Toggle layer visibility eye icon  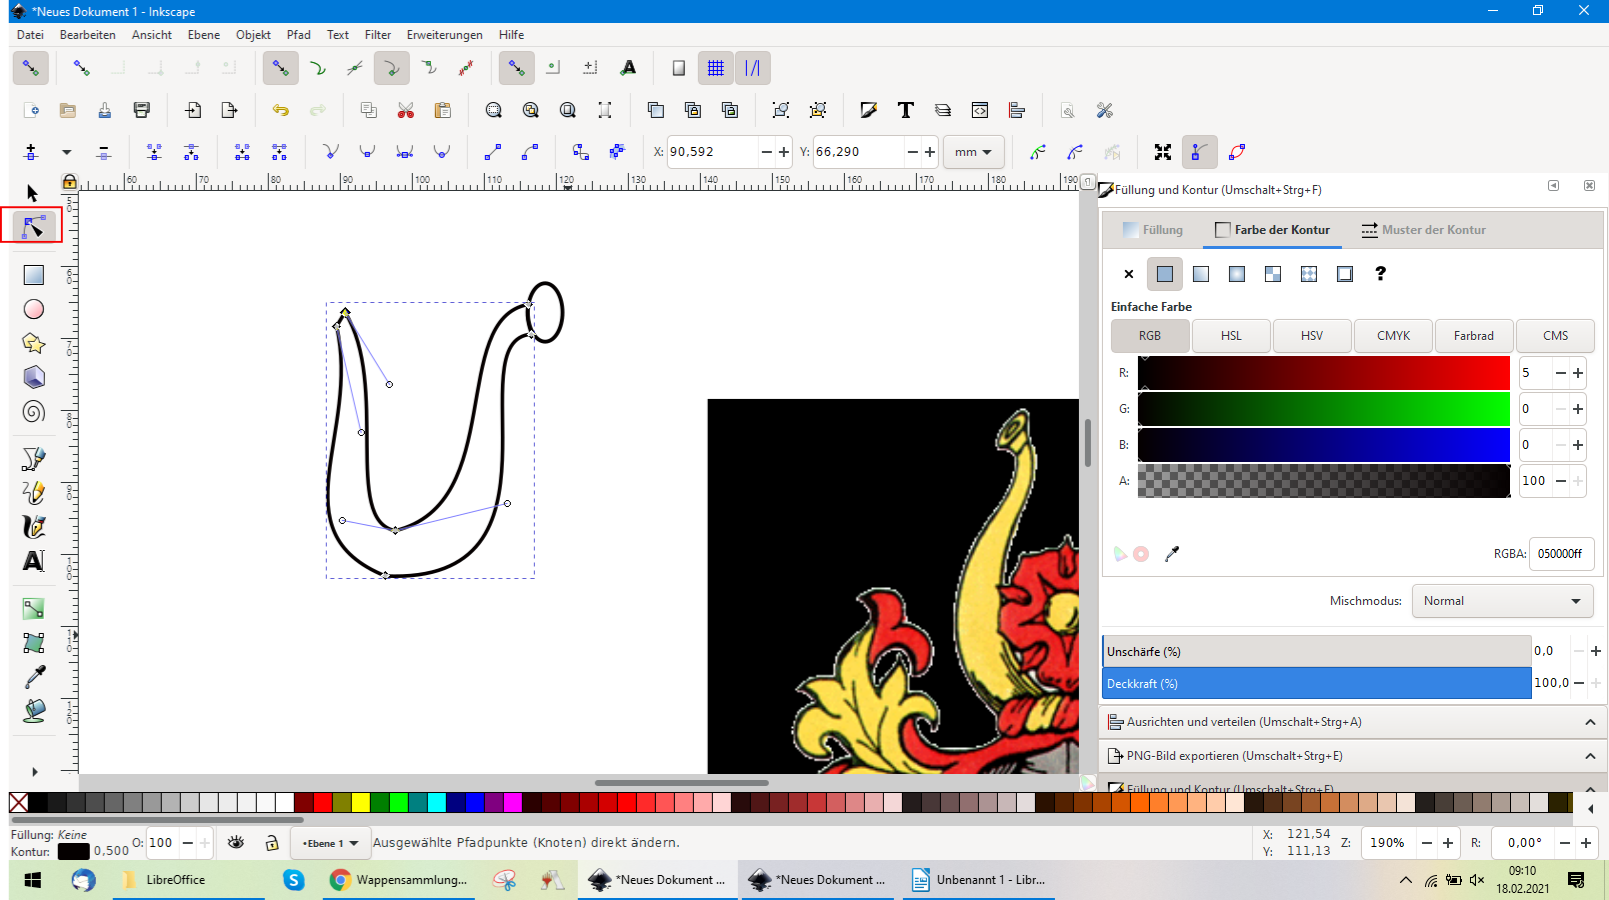tap(236, 843)
